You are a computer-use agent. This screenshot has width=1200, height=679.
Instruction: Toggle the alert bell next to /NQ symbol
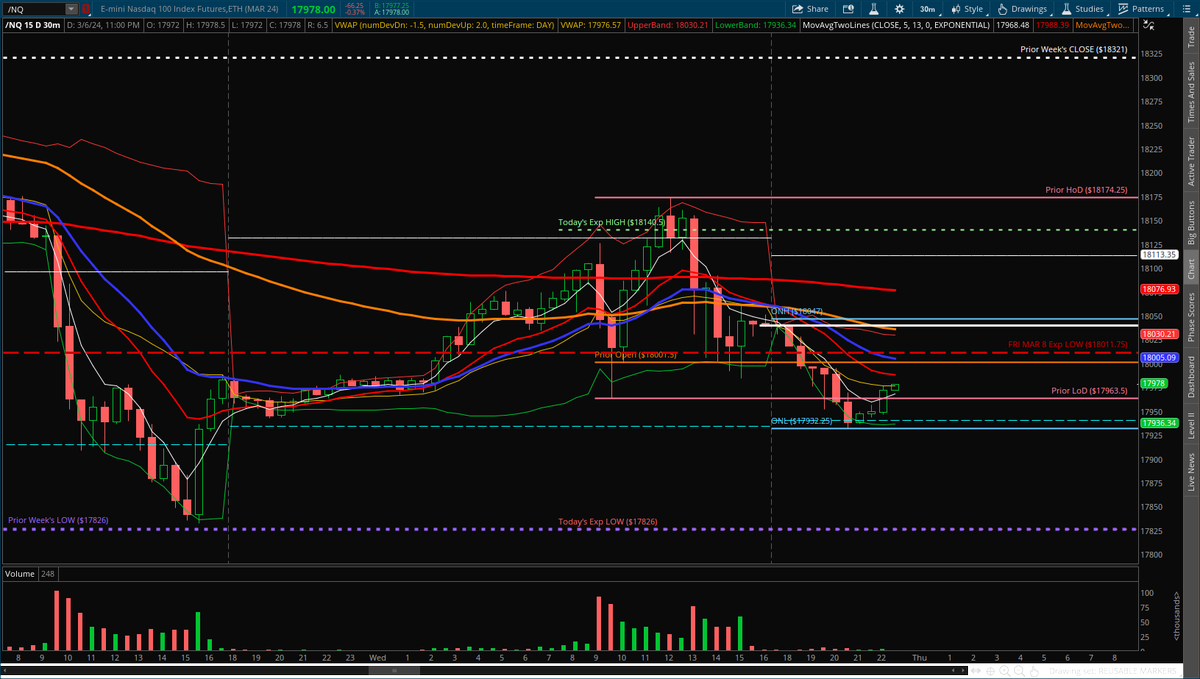(x=86, y=8)
